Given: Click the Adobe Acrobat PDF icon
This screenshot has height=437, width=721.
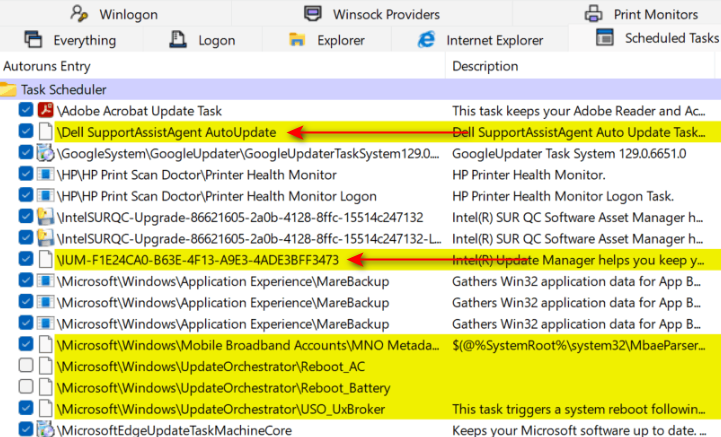Looking at the screenshot, I should click(46, 110).
